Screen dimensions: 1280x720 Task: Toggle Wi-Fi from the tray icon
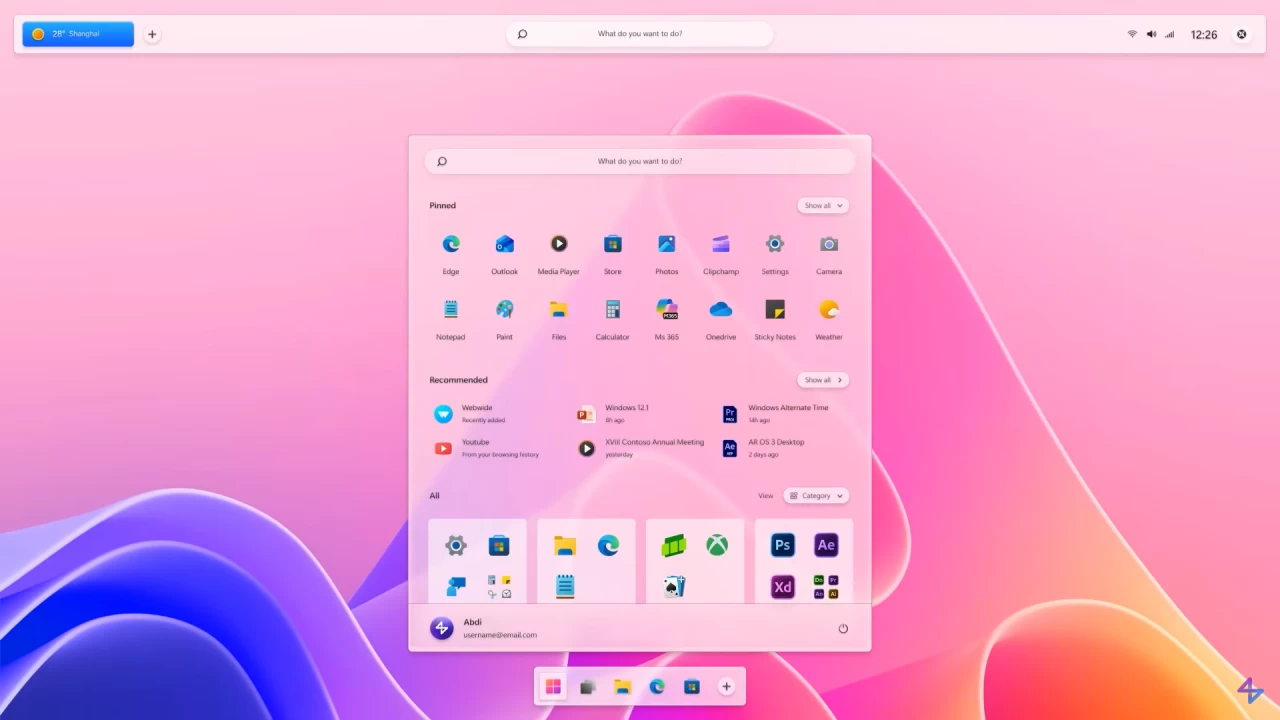pyautogui.click(x=1133, y=34)
